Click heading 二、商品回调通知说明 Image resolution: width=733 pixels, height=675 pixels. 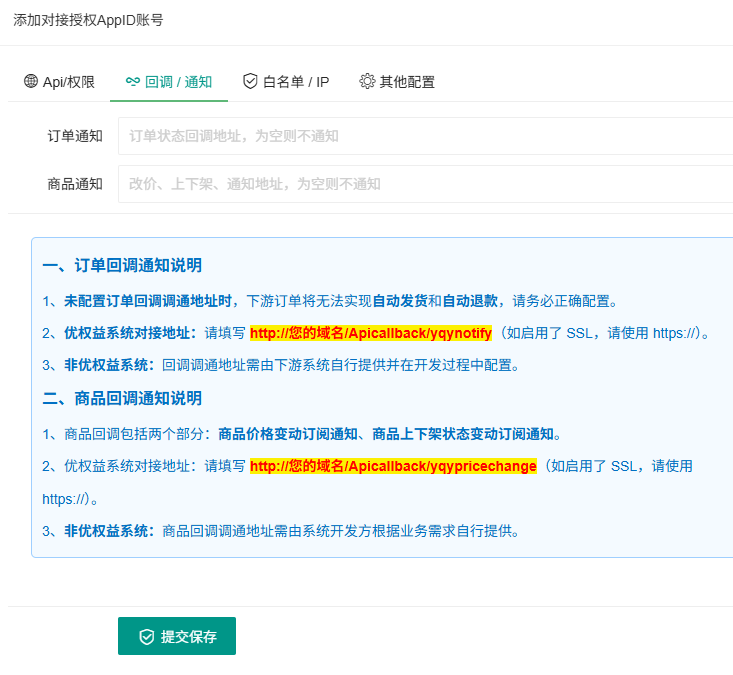click(122, 399)
